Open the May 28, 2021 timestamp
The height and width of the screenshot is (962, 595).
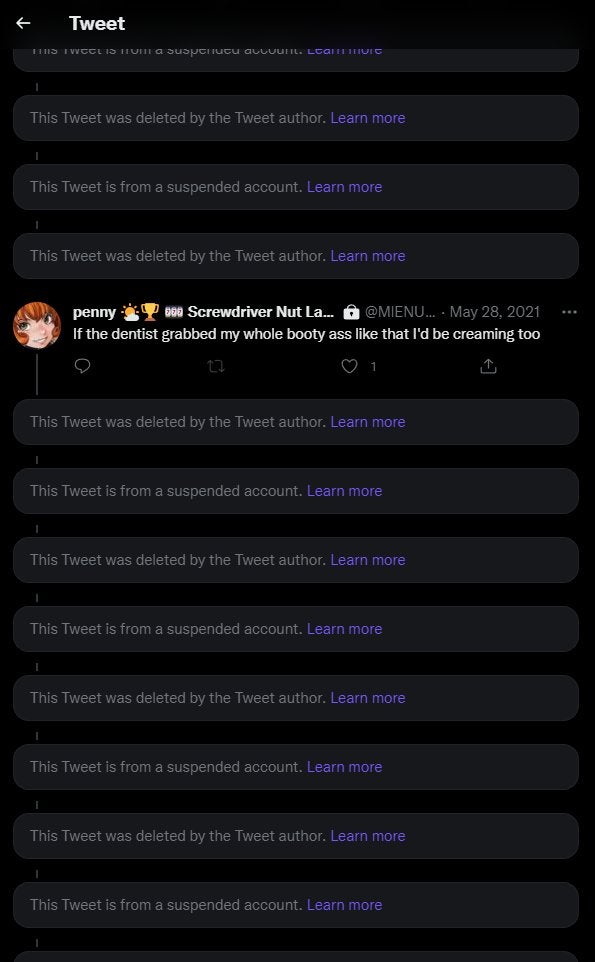pos(494,312)
